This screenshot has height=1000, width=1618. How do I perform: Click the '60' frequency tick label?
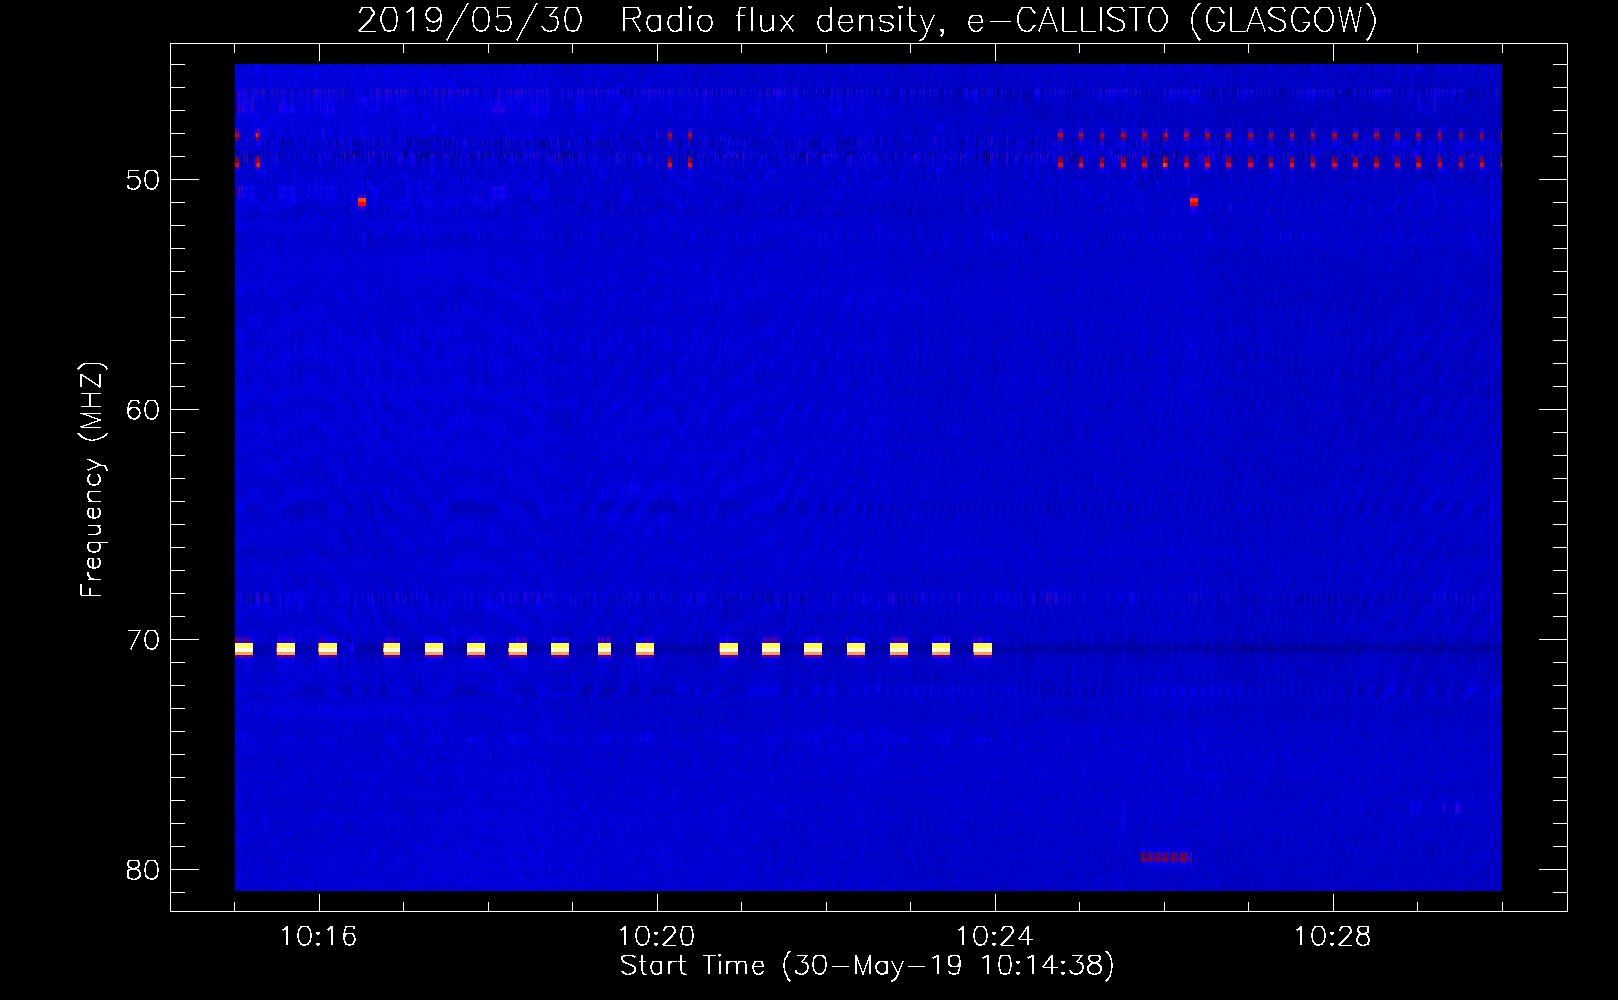coord(143,410)
